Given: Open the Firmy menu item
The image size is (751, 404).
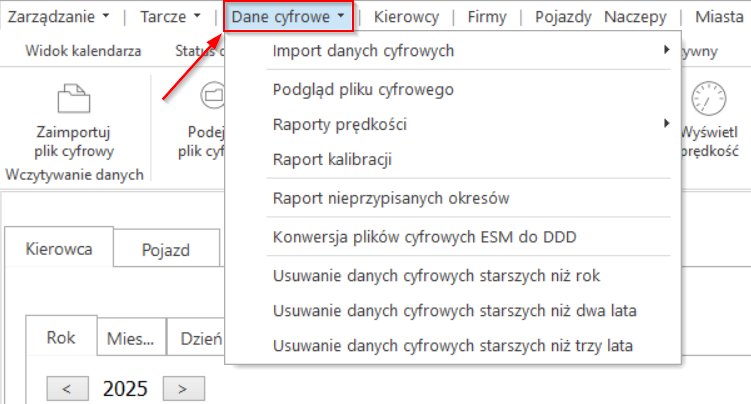Looking at the screenshot, I should [x=487, y=17].
